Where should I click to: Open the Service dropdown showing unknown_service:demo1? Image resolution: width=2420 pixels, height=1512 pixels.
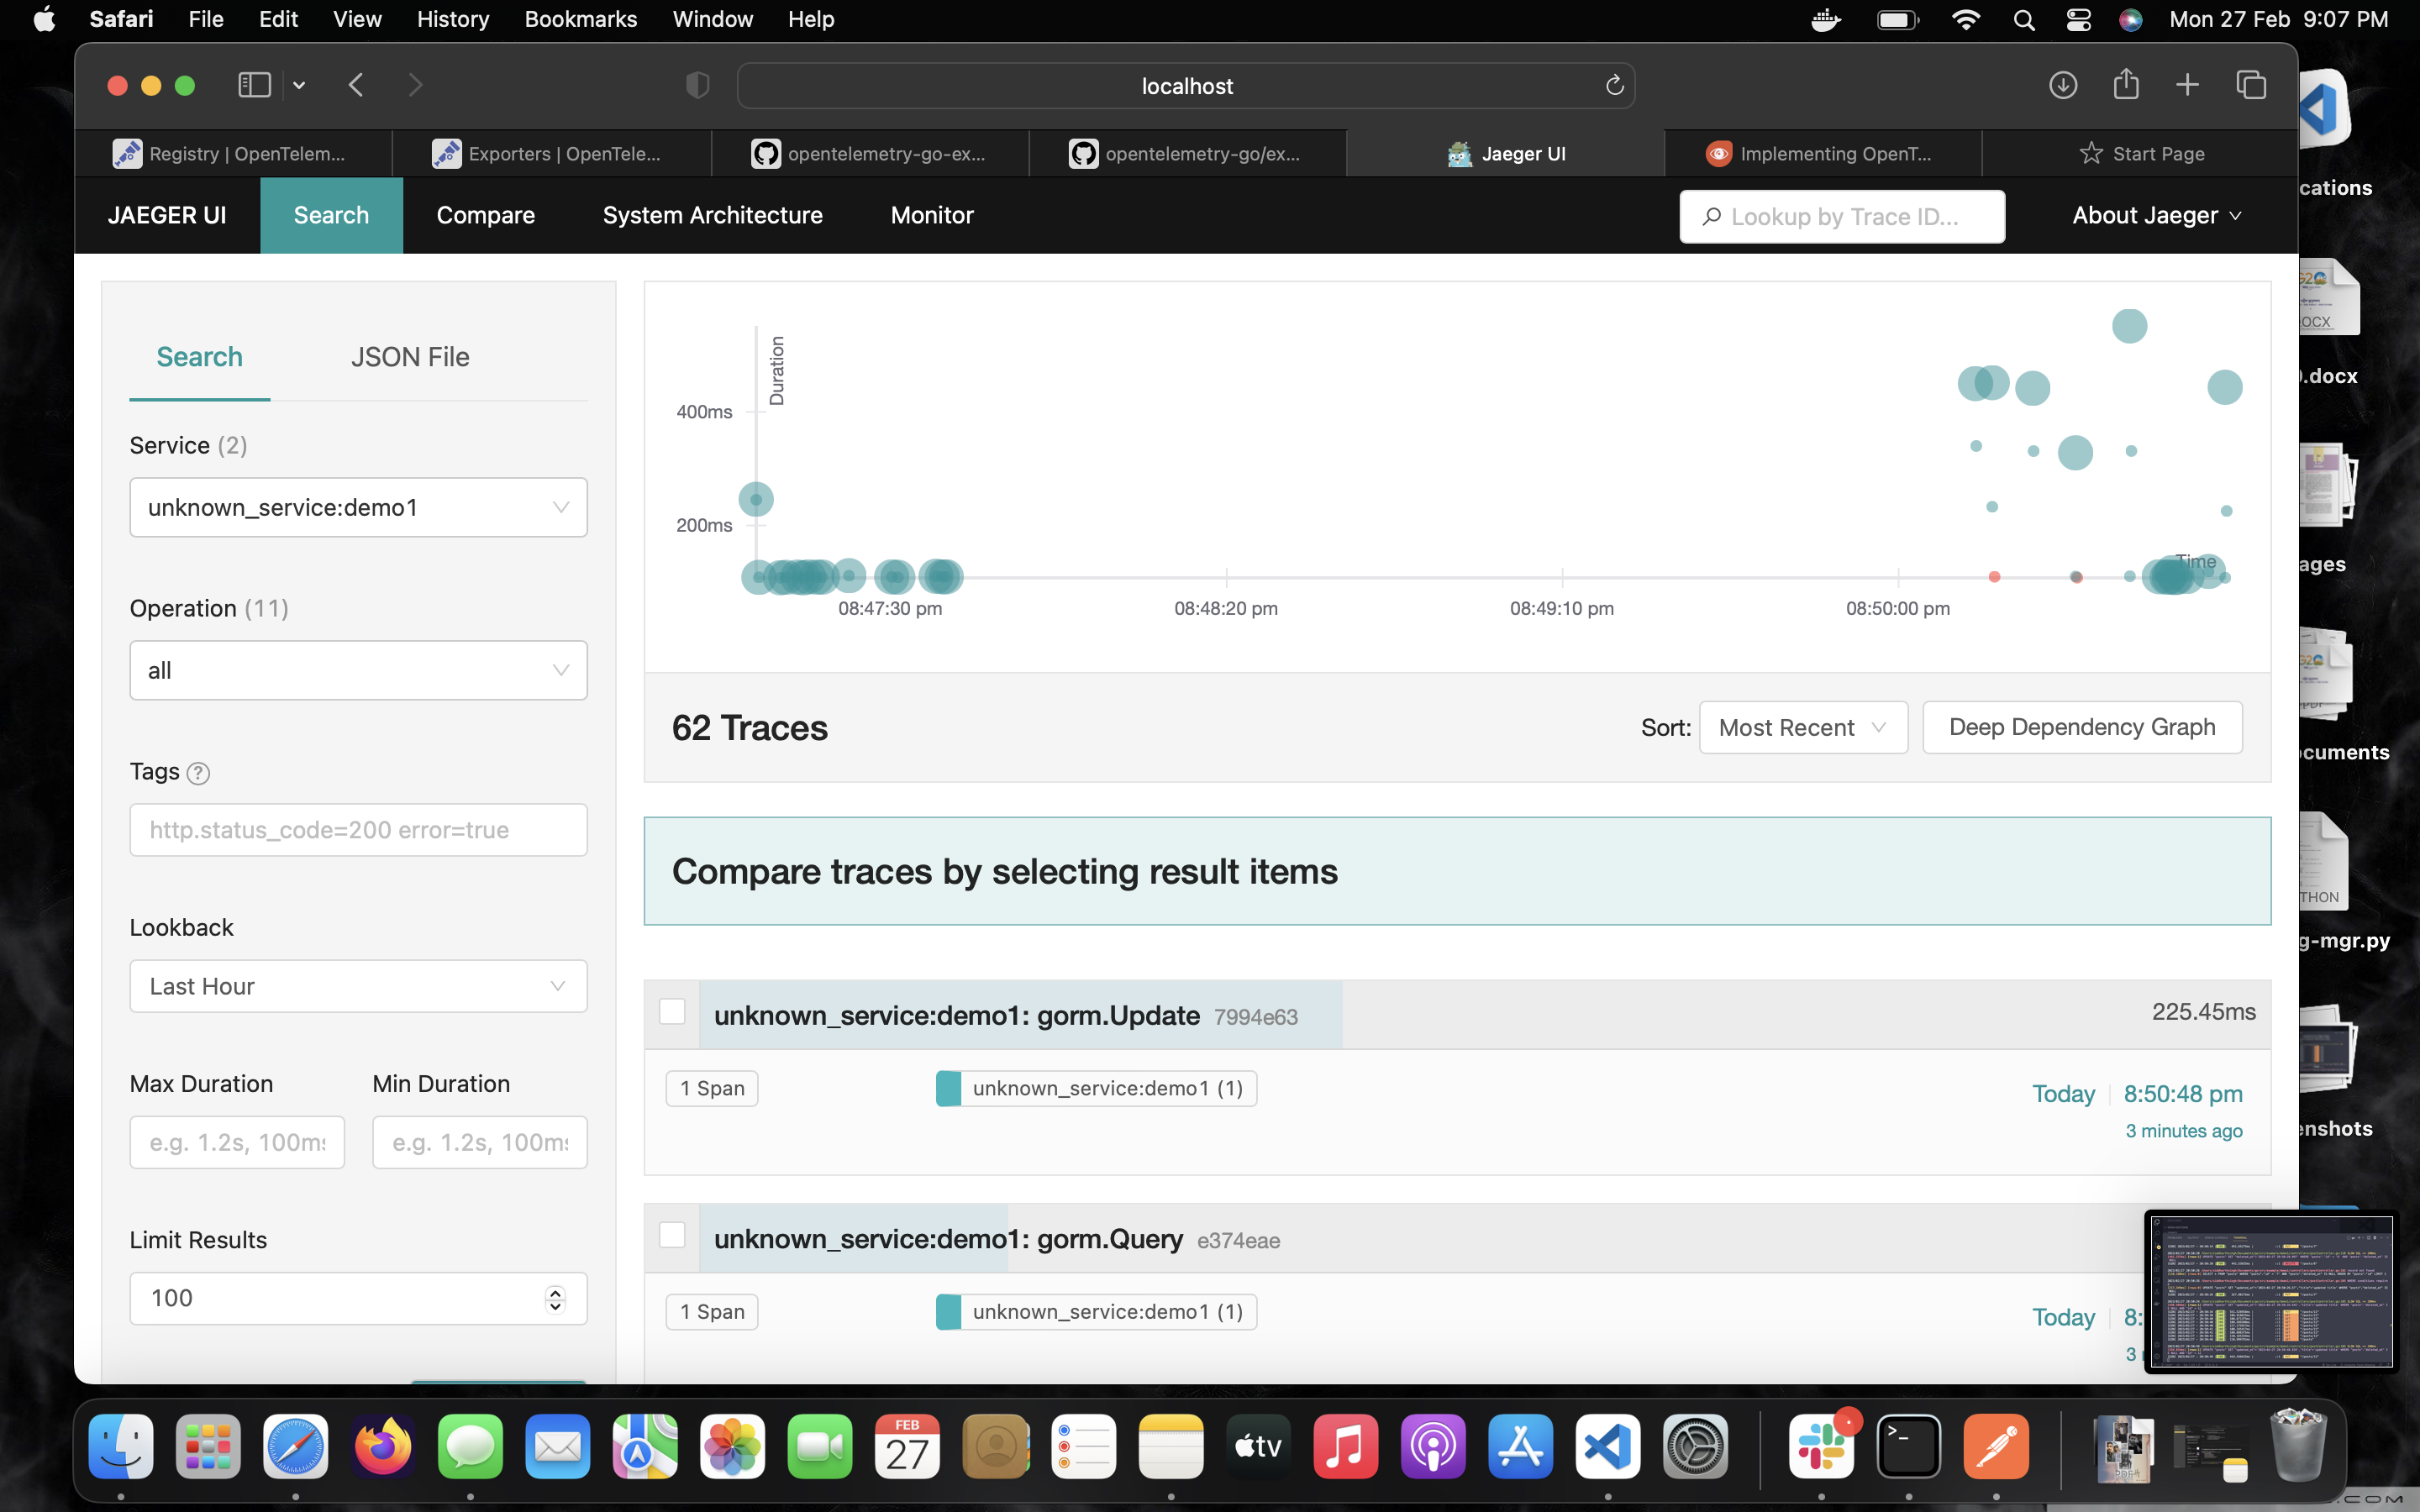coord(358,508)
